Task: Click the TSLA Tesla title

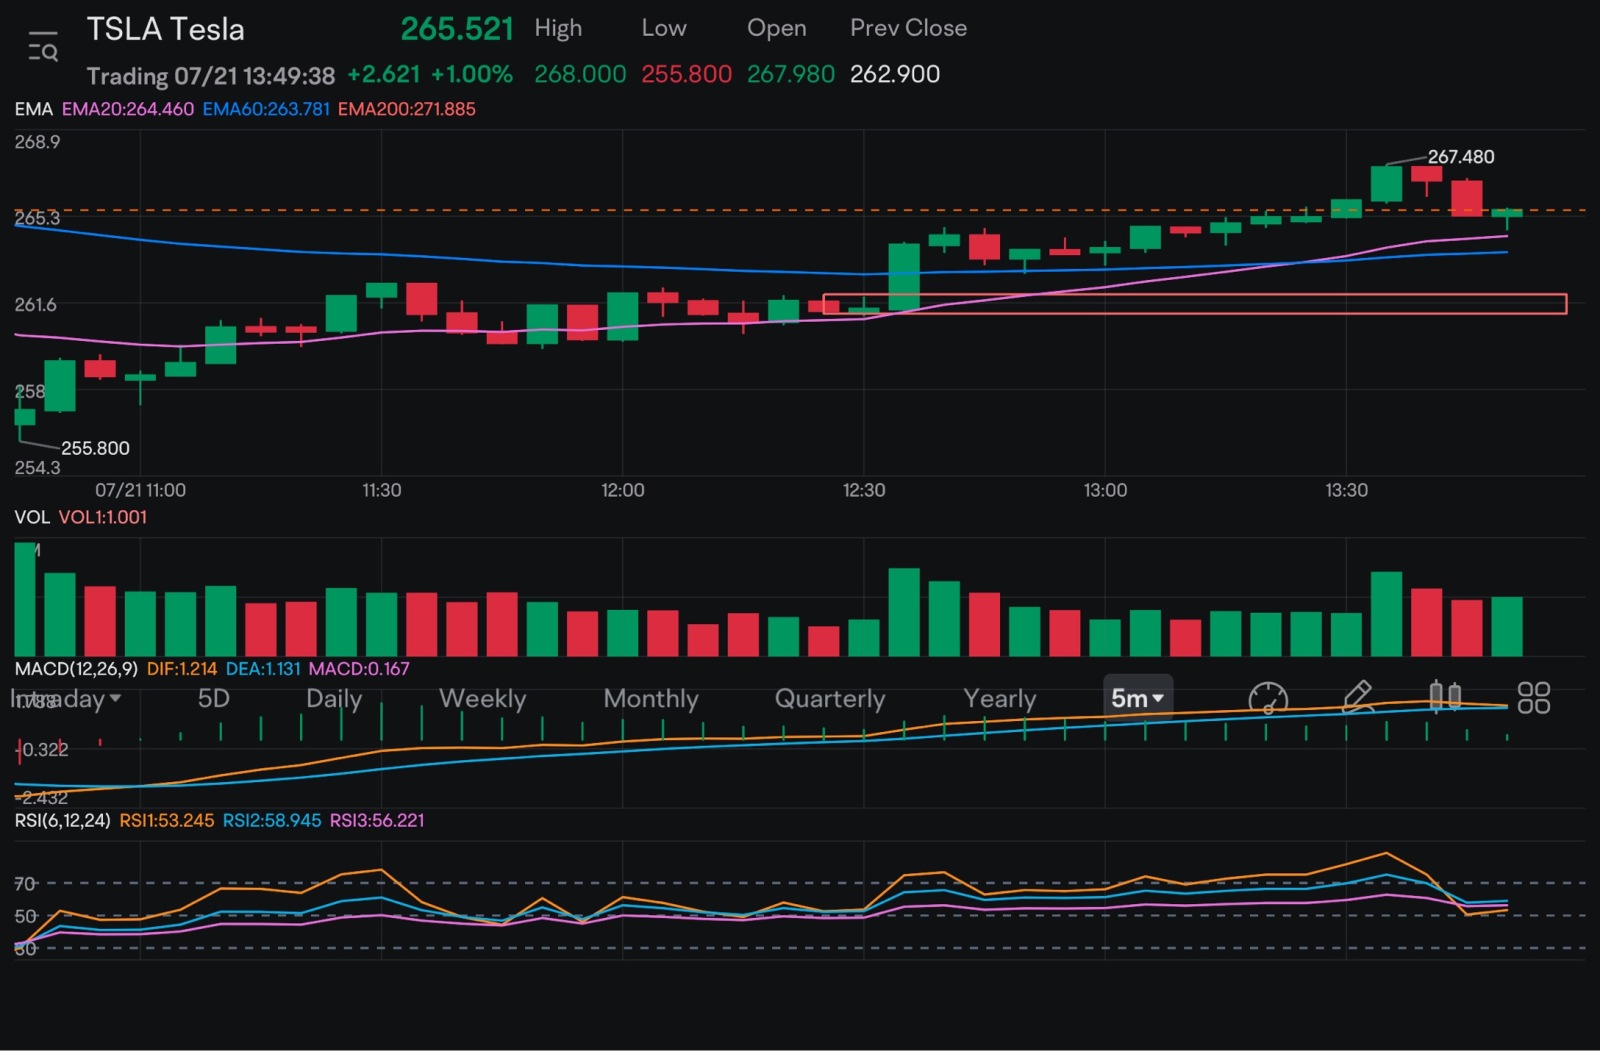Action: click(x=165, y=29)
